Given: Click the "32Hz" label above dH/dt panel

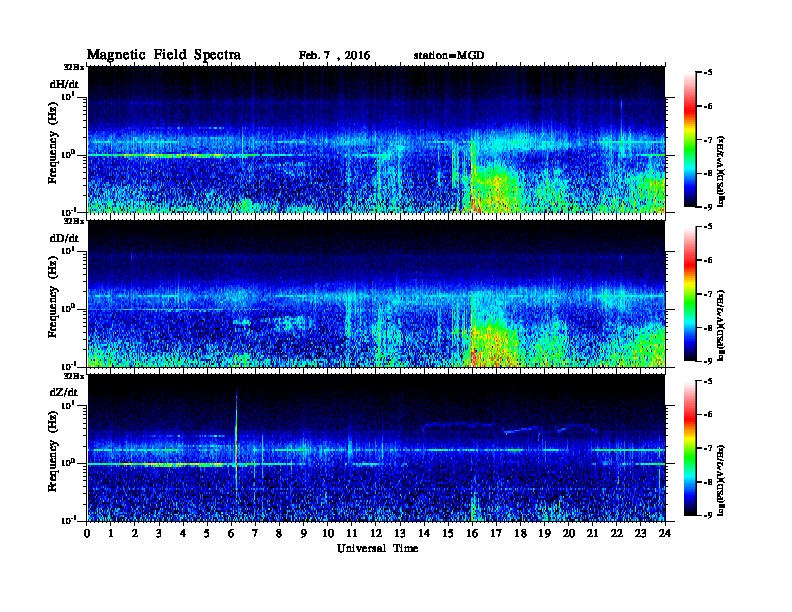Looking at the screenshot, I should pos(74,67).
